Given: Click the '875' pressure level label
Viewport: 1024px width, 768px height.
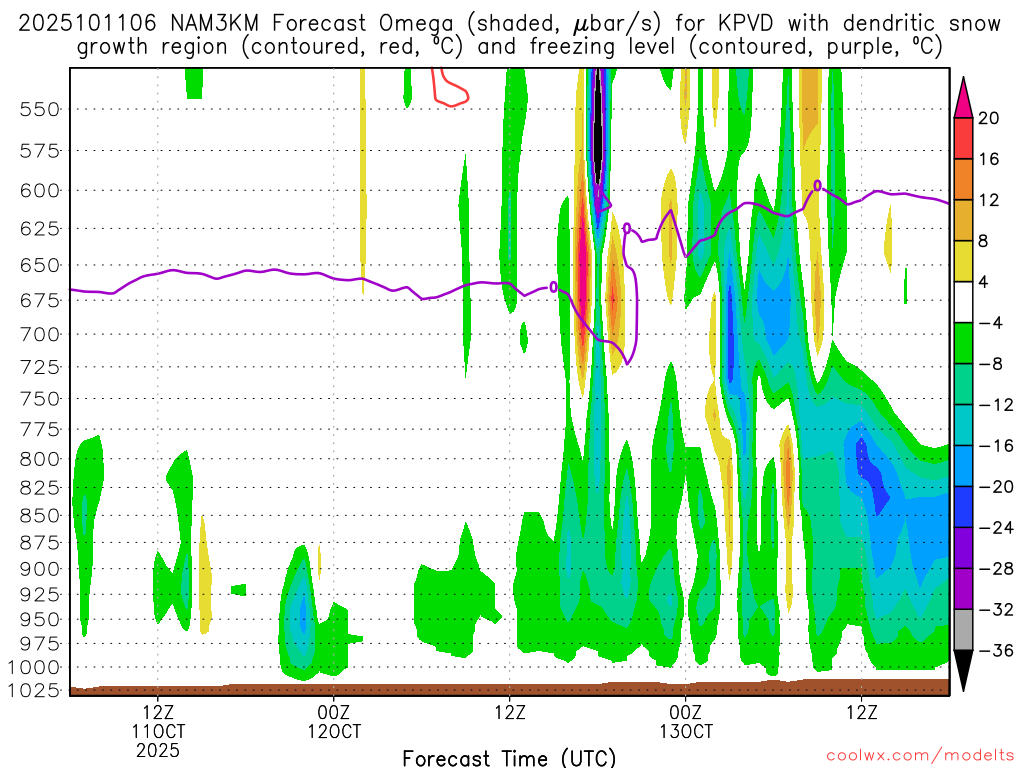Looking at the screenshot, I should [x=40, y=543].
